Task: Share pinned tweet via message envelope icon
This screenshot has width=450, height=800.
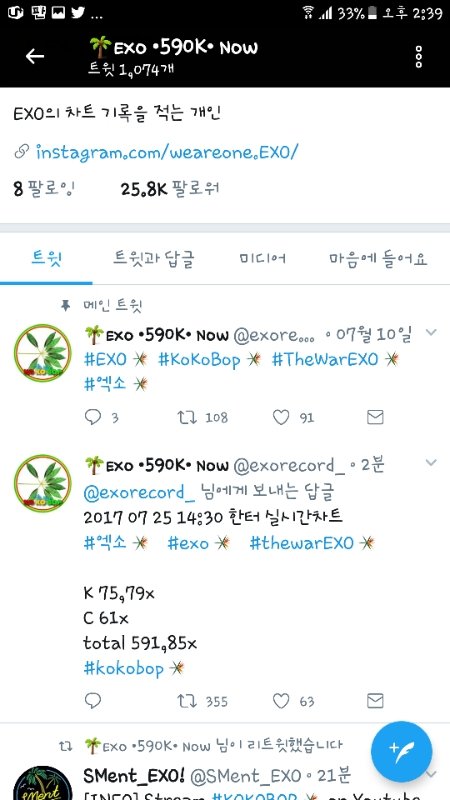Action: (x=375, y=417)
